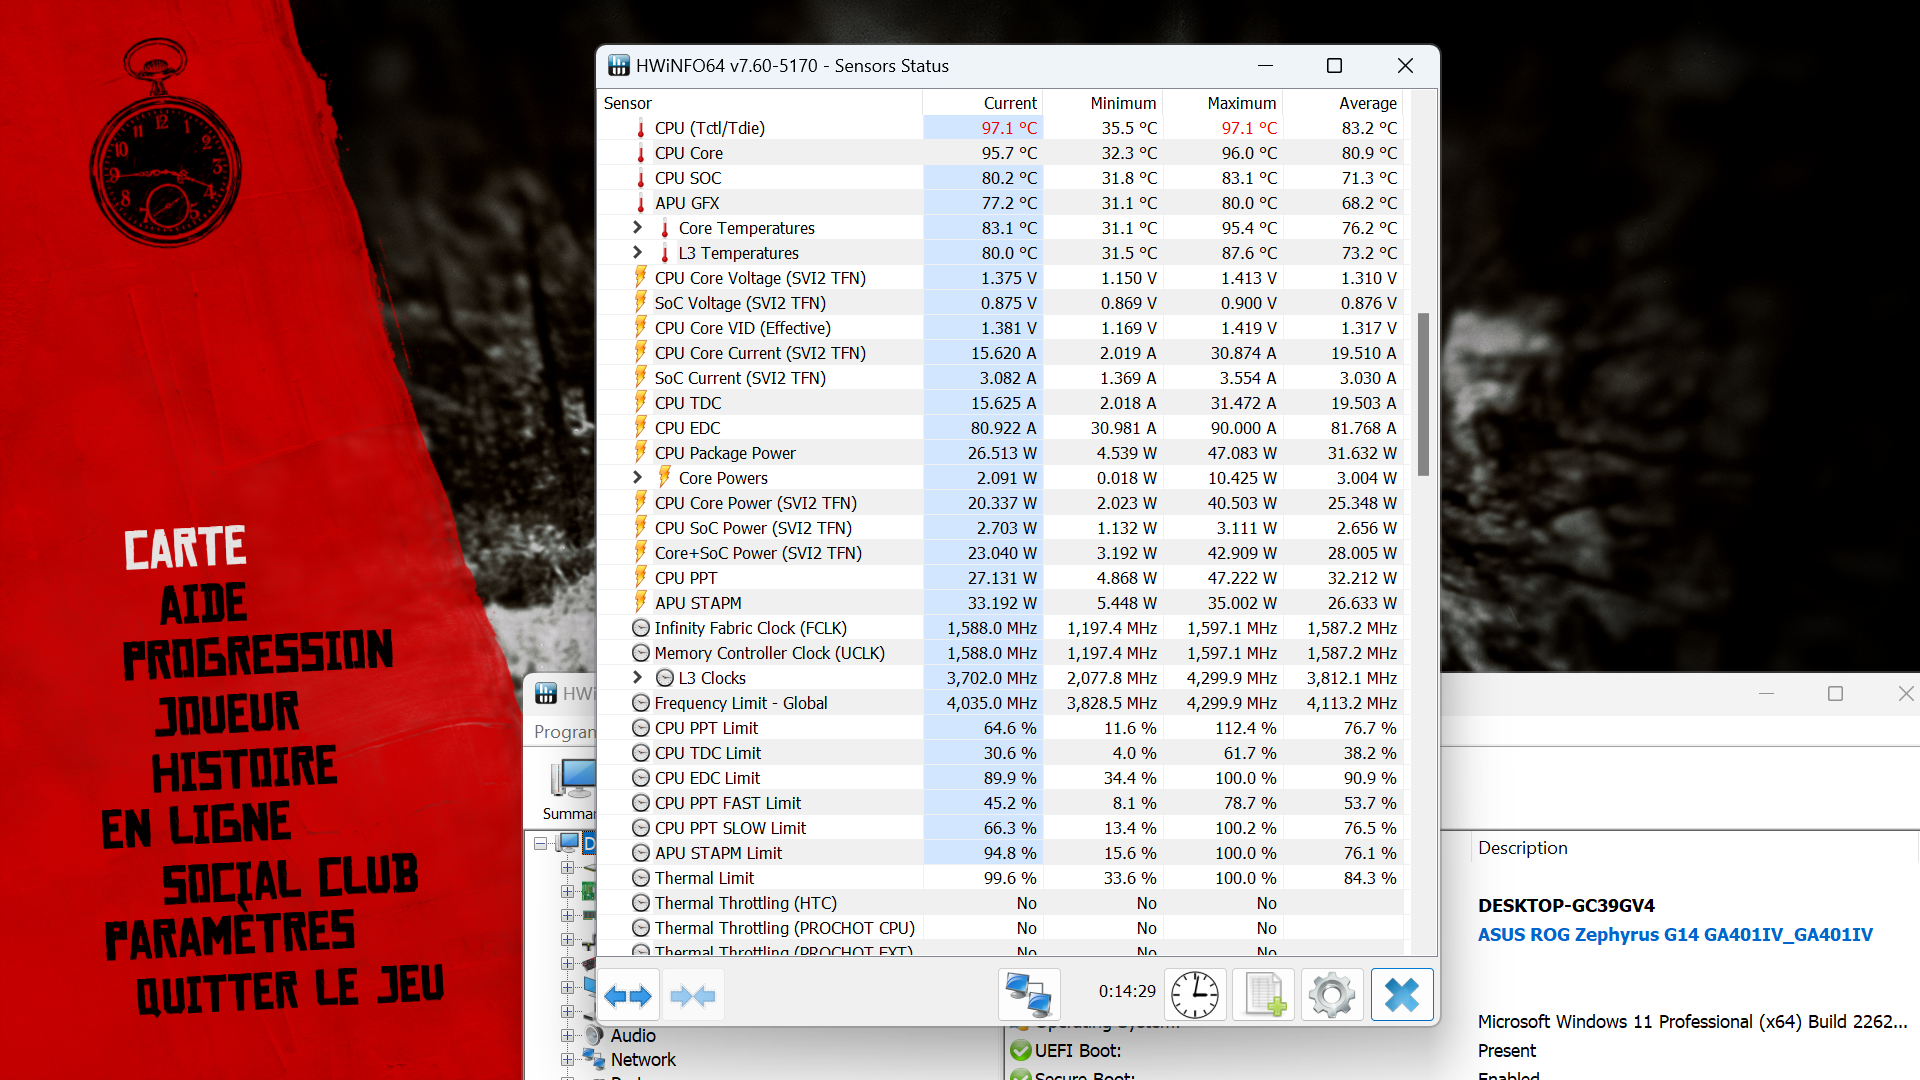The image size is (1920, 1080).
Task: Select CARTE in the game pause menu
Action: 185,548
